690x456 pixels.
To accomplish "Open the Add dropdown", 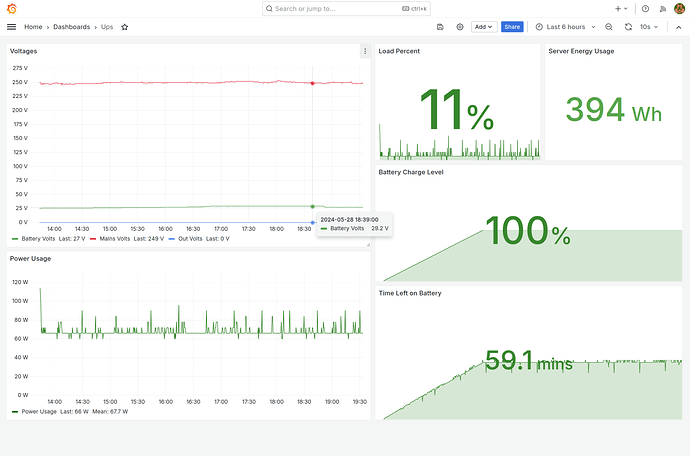I will 484,27.
